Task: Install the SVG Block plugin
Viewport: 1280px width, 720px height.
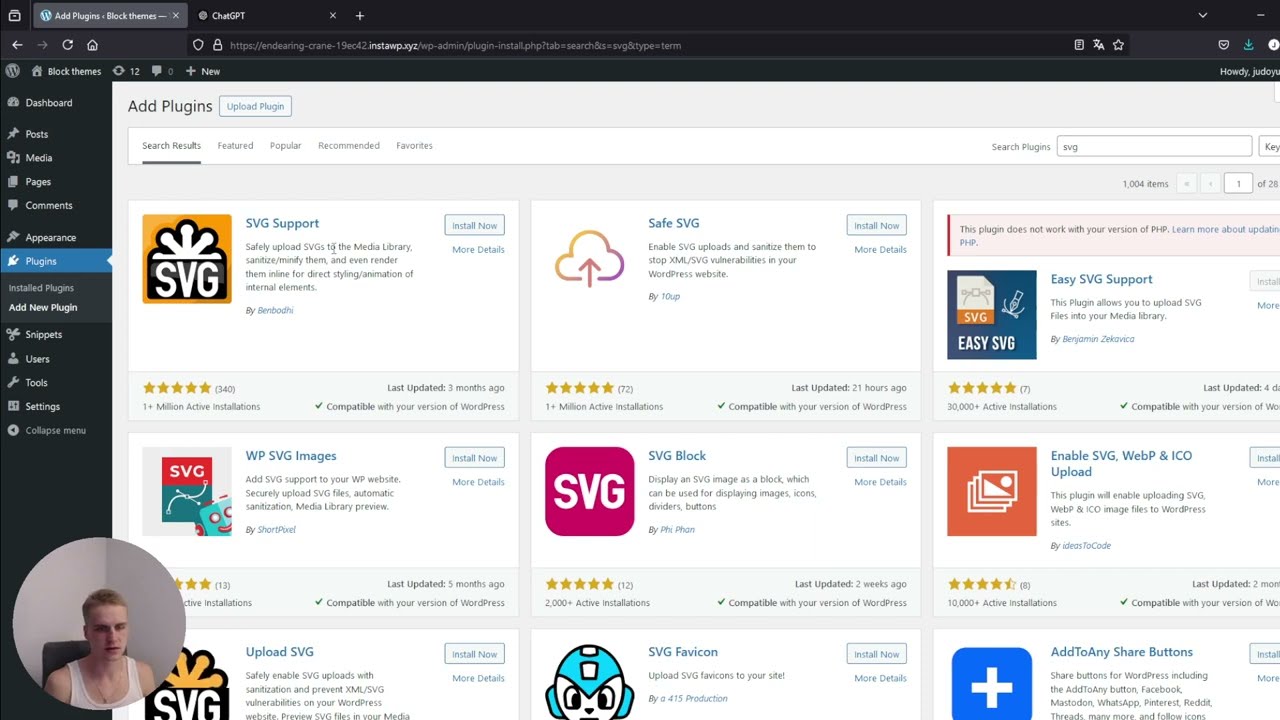Action: point(877,458)
